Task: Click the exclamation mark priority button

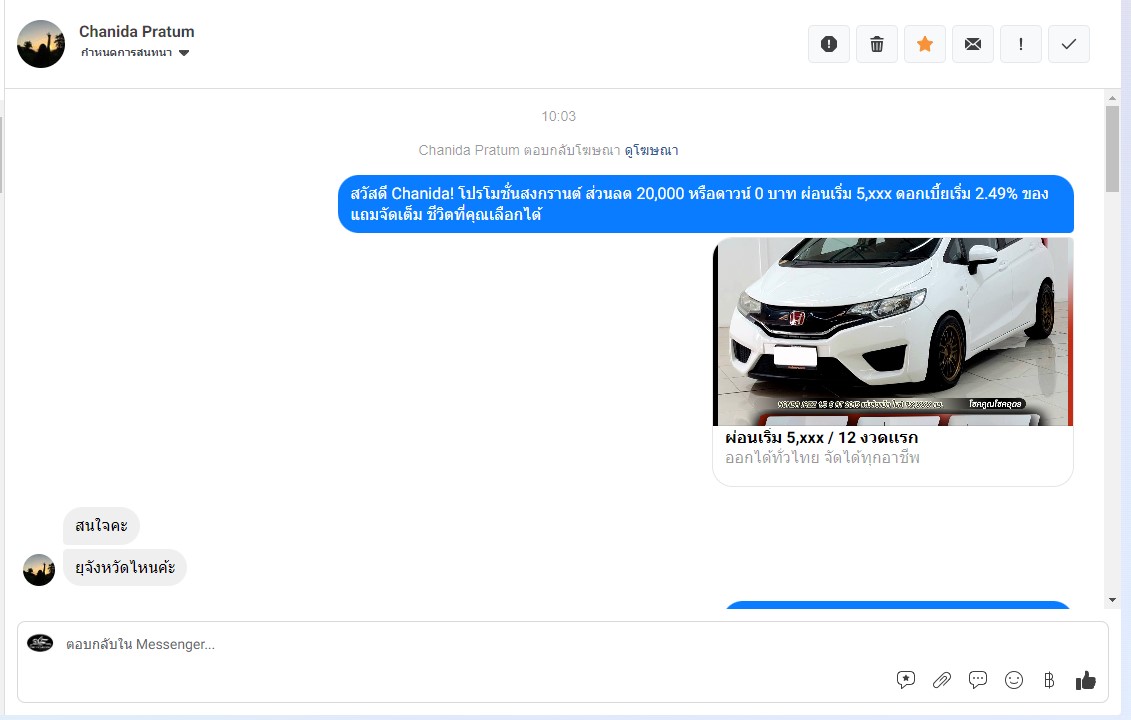Action: [1020, 44]
